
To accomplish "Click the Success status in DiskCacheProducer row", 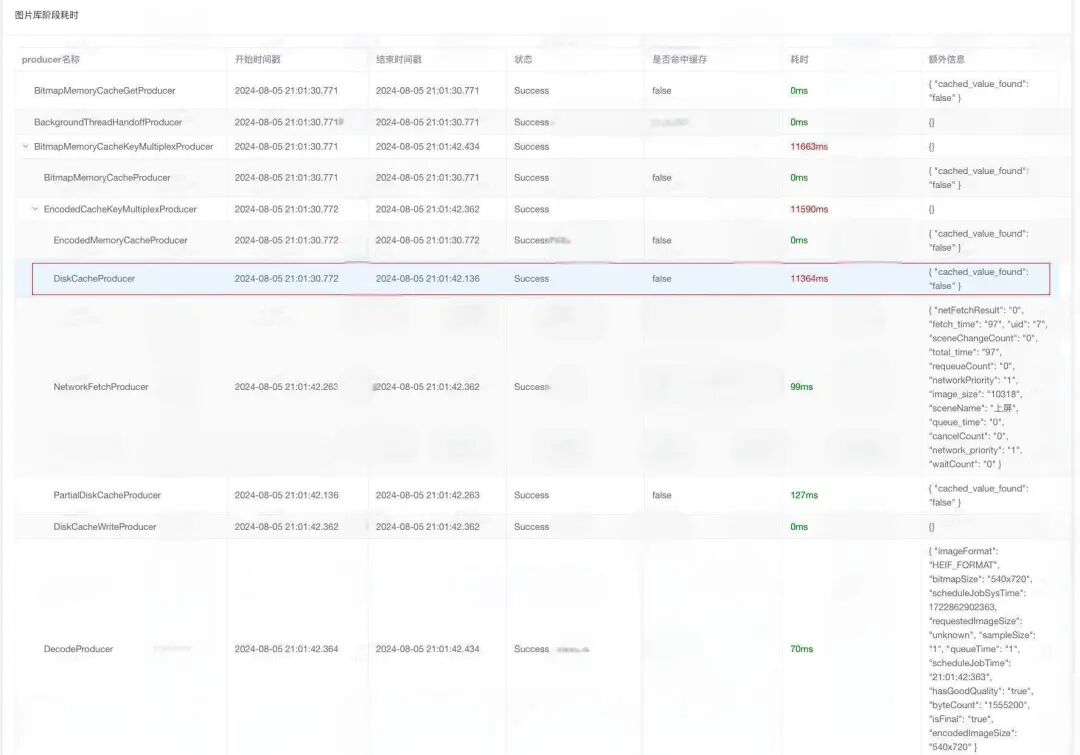I will point(532,278).
